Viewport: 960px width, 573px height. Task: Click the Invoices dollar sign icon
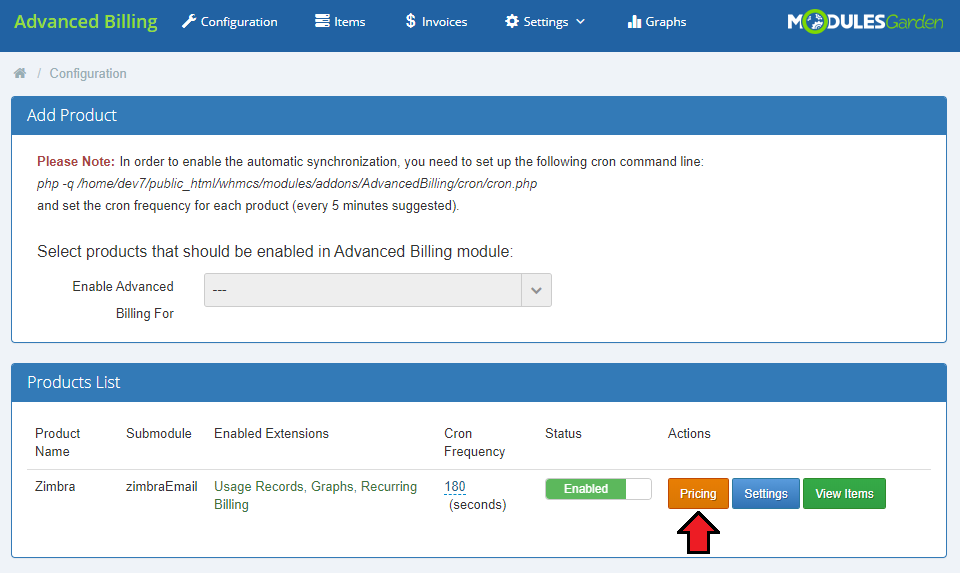tap(410, 21)
